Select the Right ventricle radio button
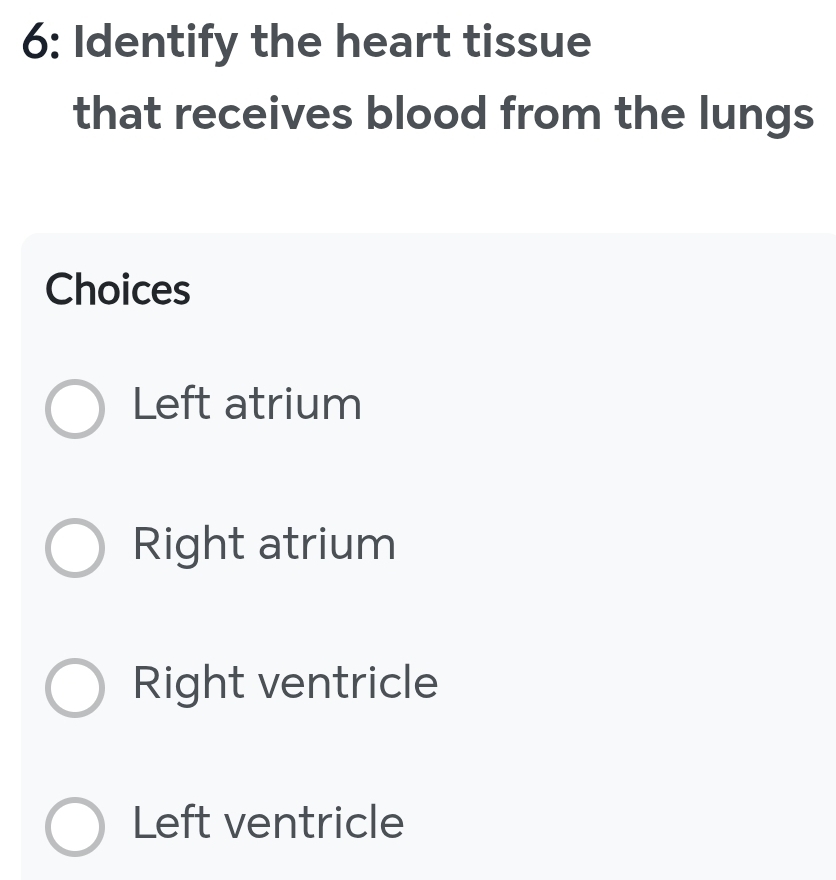This screenshot has height=880, width=836. (75, 688)
